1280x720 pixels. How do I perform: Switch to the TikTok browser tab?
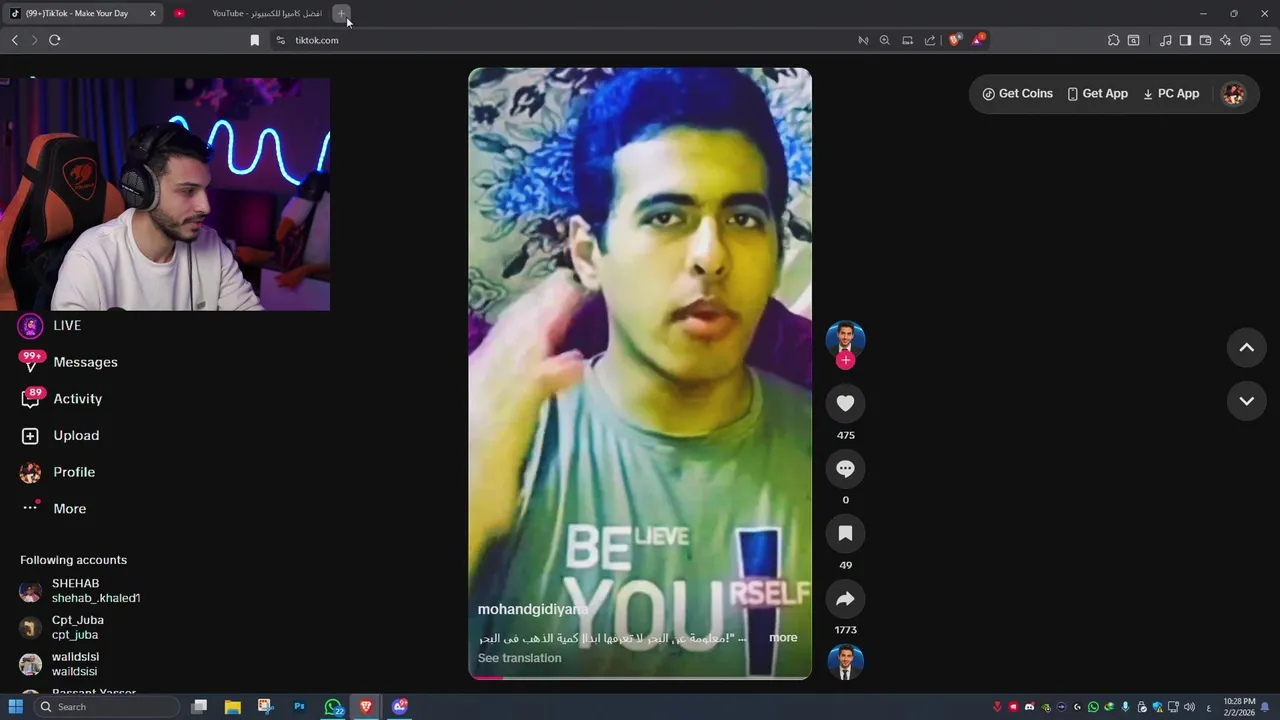click(84, 13)
